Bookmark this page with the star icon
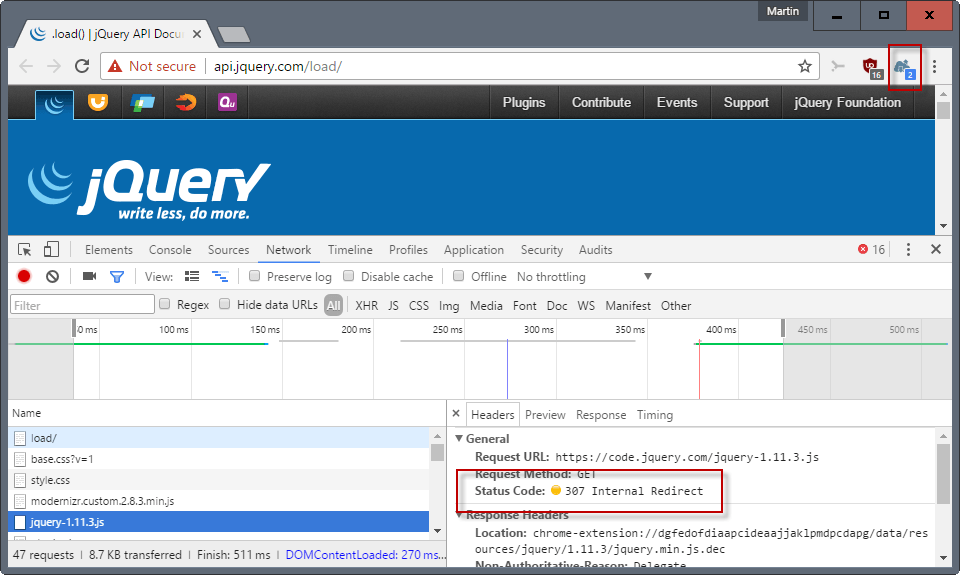The height and width of the screenshot is (575, 960). pyautogui.click(x=804, y=66)
